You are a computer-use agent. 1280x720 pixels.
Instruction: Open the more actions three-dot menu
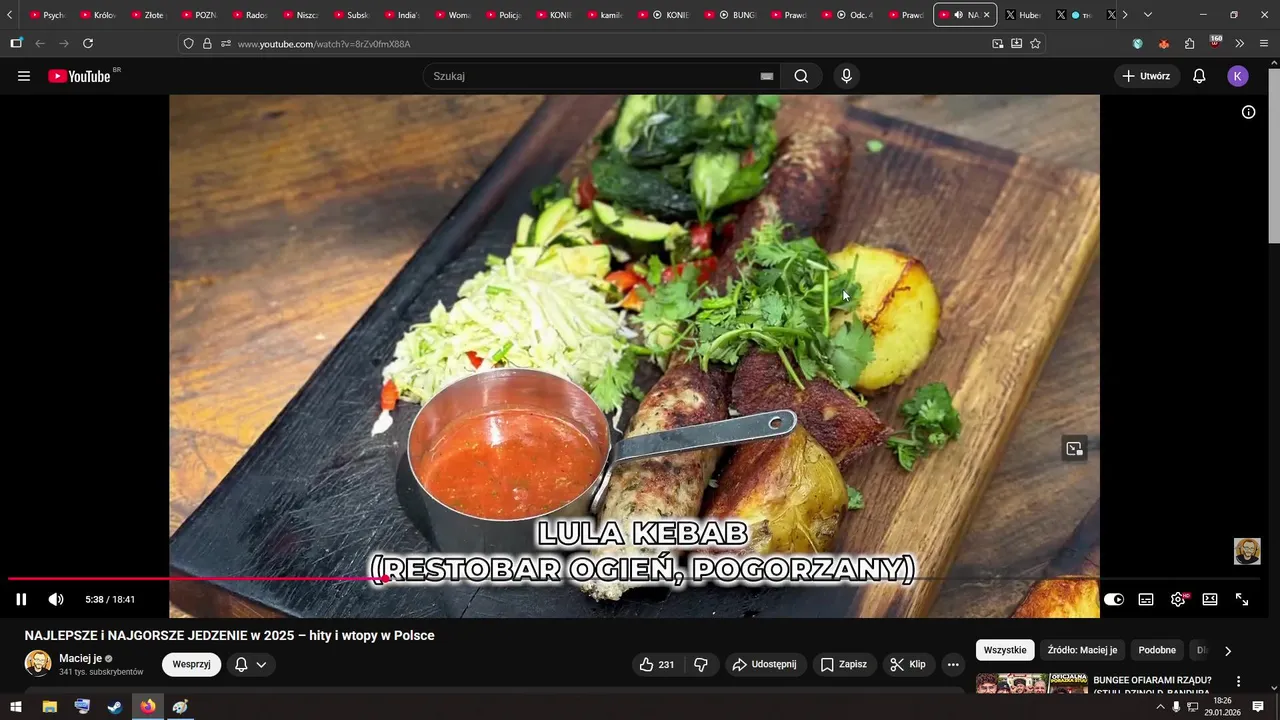pos(953,664)
